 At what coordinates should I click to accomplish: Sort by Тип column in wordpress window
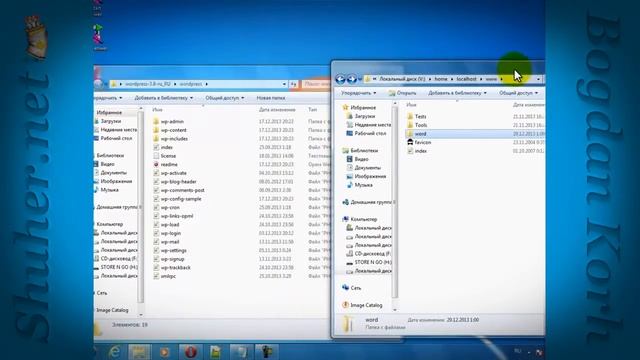click(x=312, y=110)
